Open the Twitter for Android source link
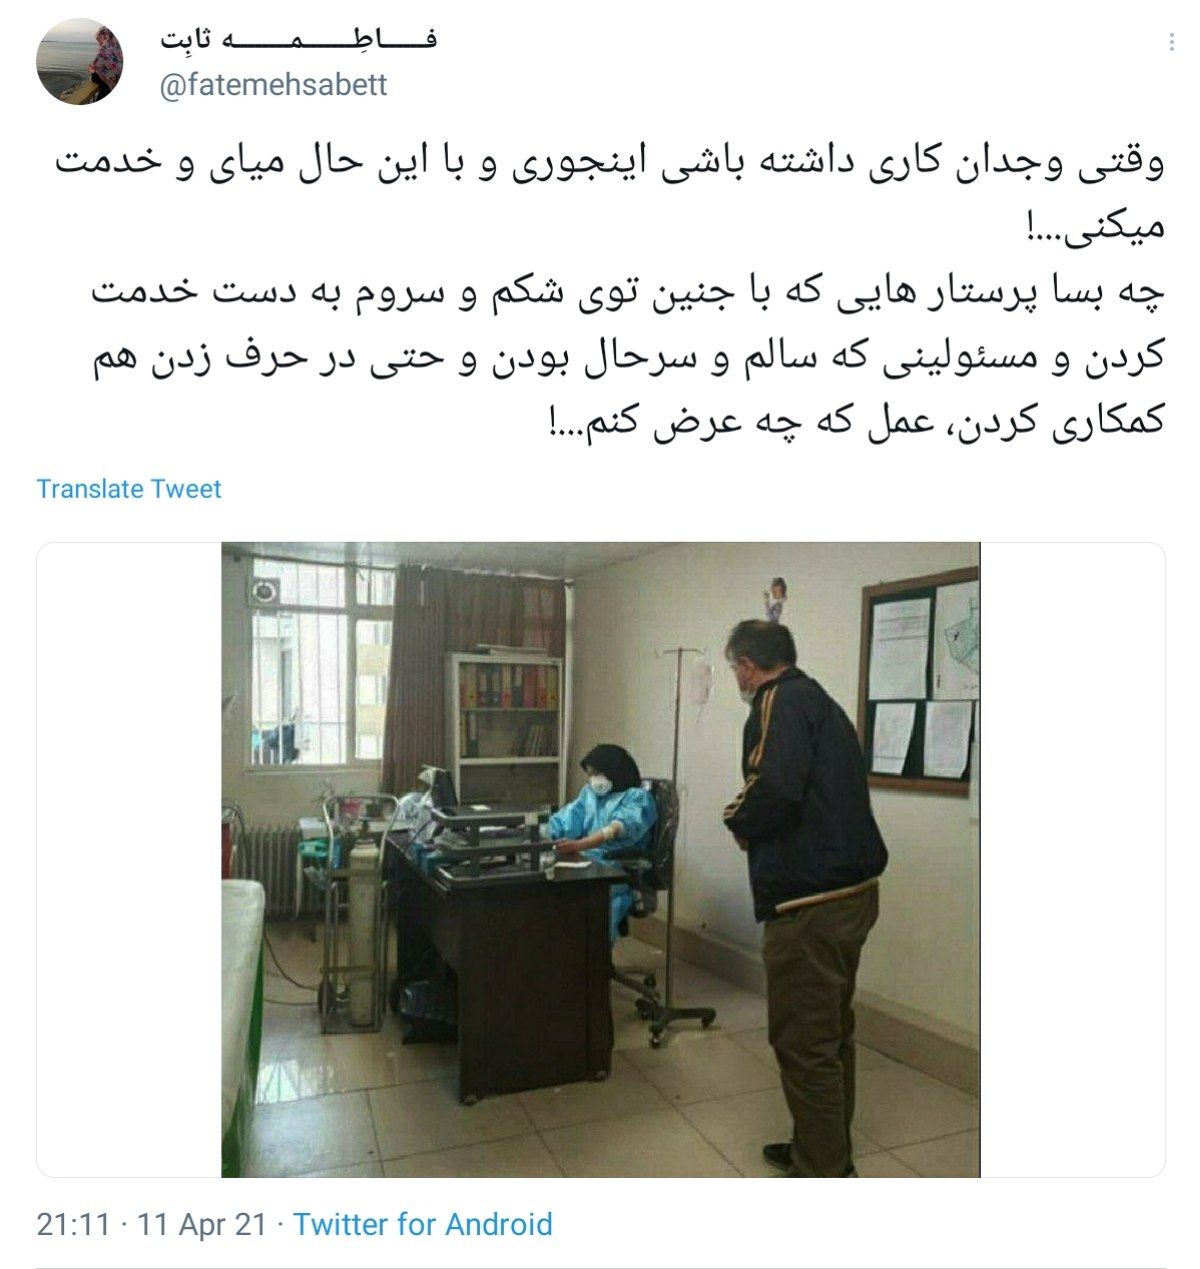The image size is (1200, 1269). point(423,1224)
